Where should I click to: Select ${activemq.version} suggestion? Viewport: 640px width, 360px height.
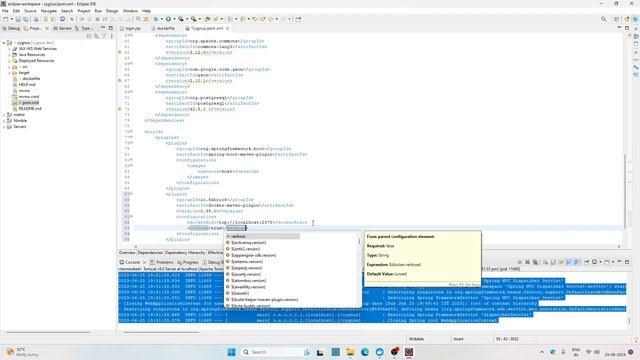[x=249, y=243]
